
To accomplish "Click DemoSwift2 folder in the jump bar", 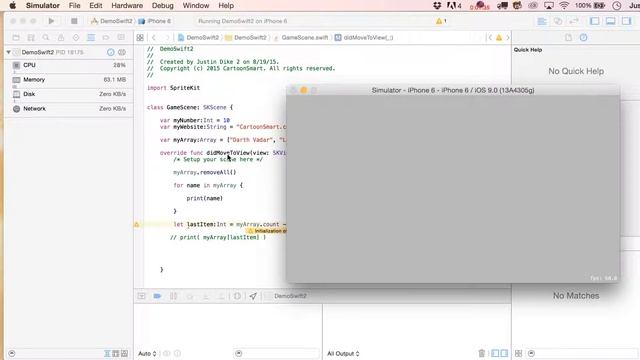I will point(246,38).
